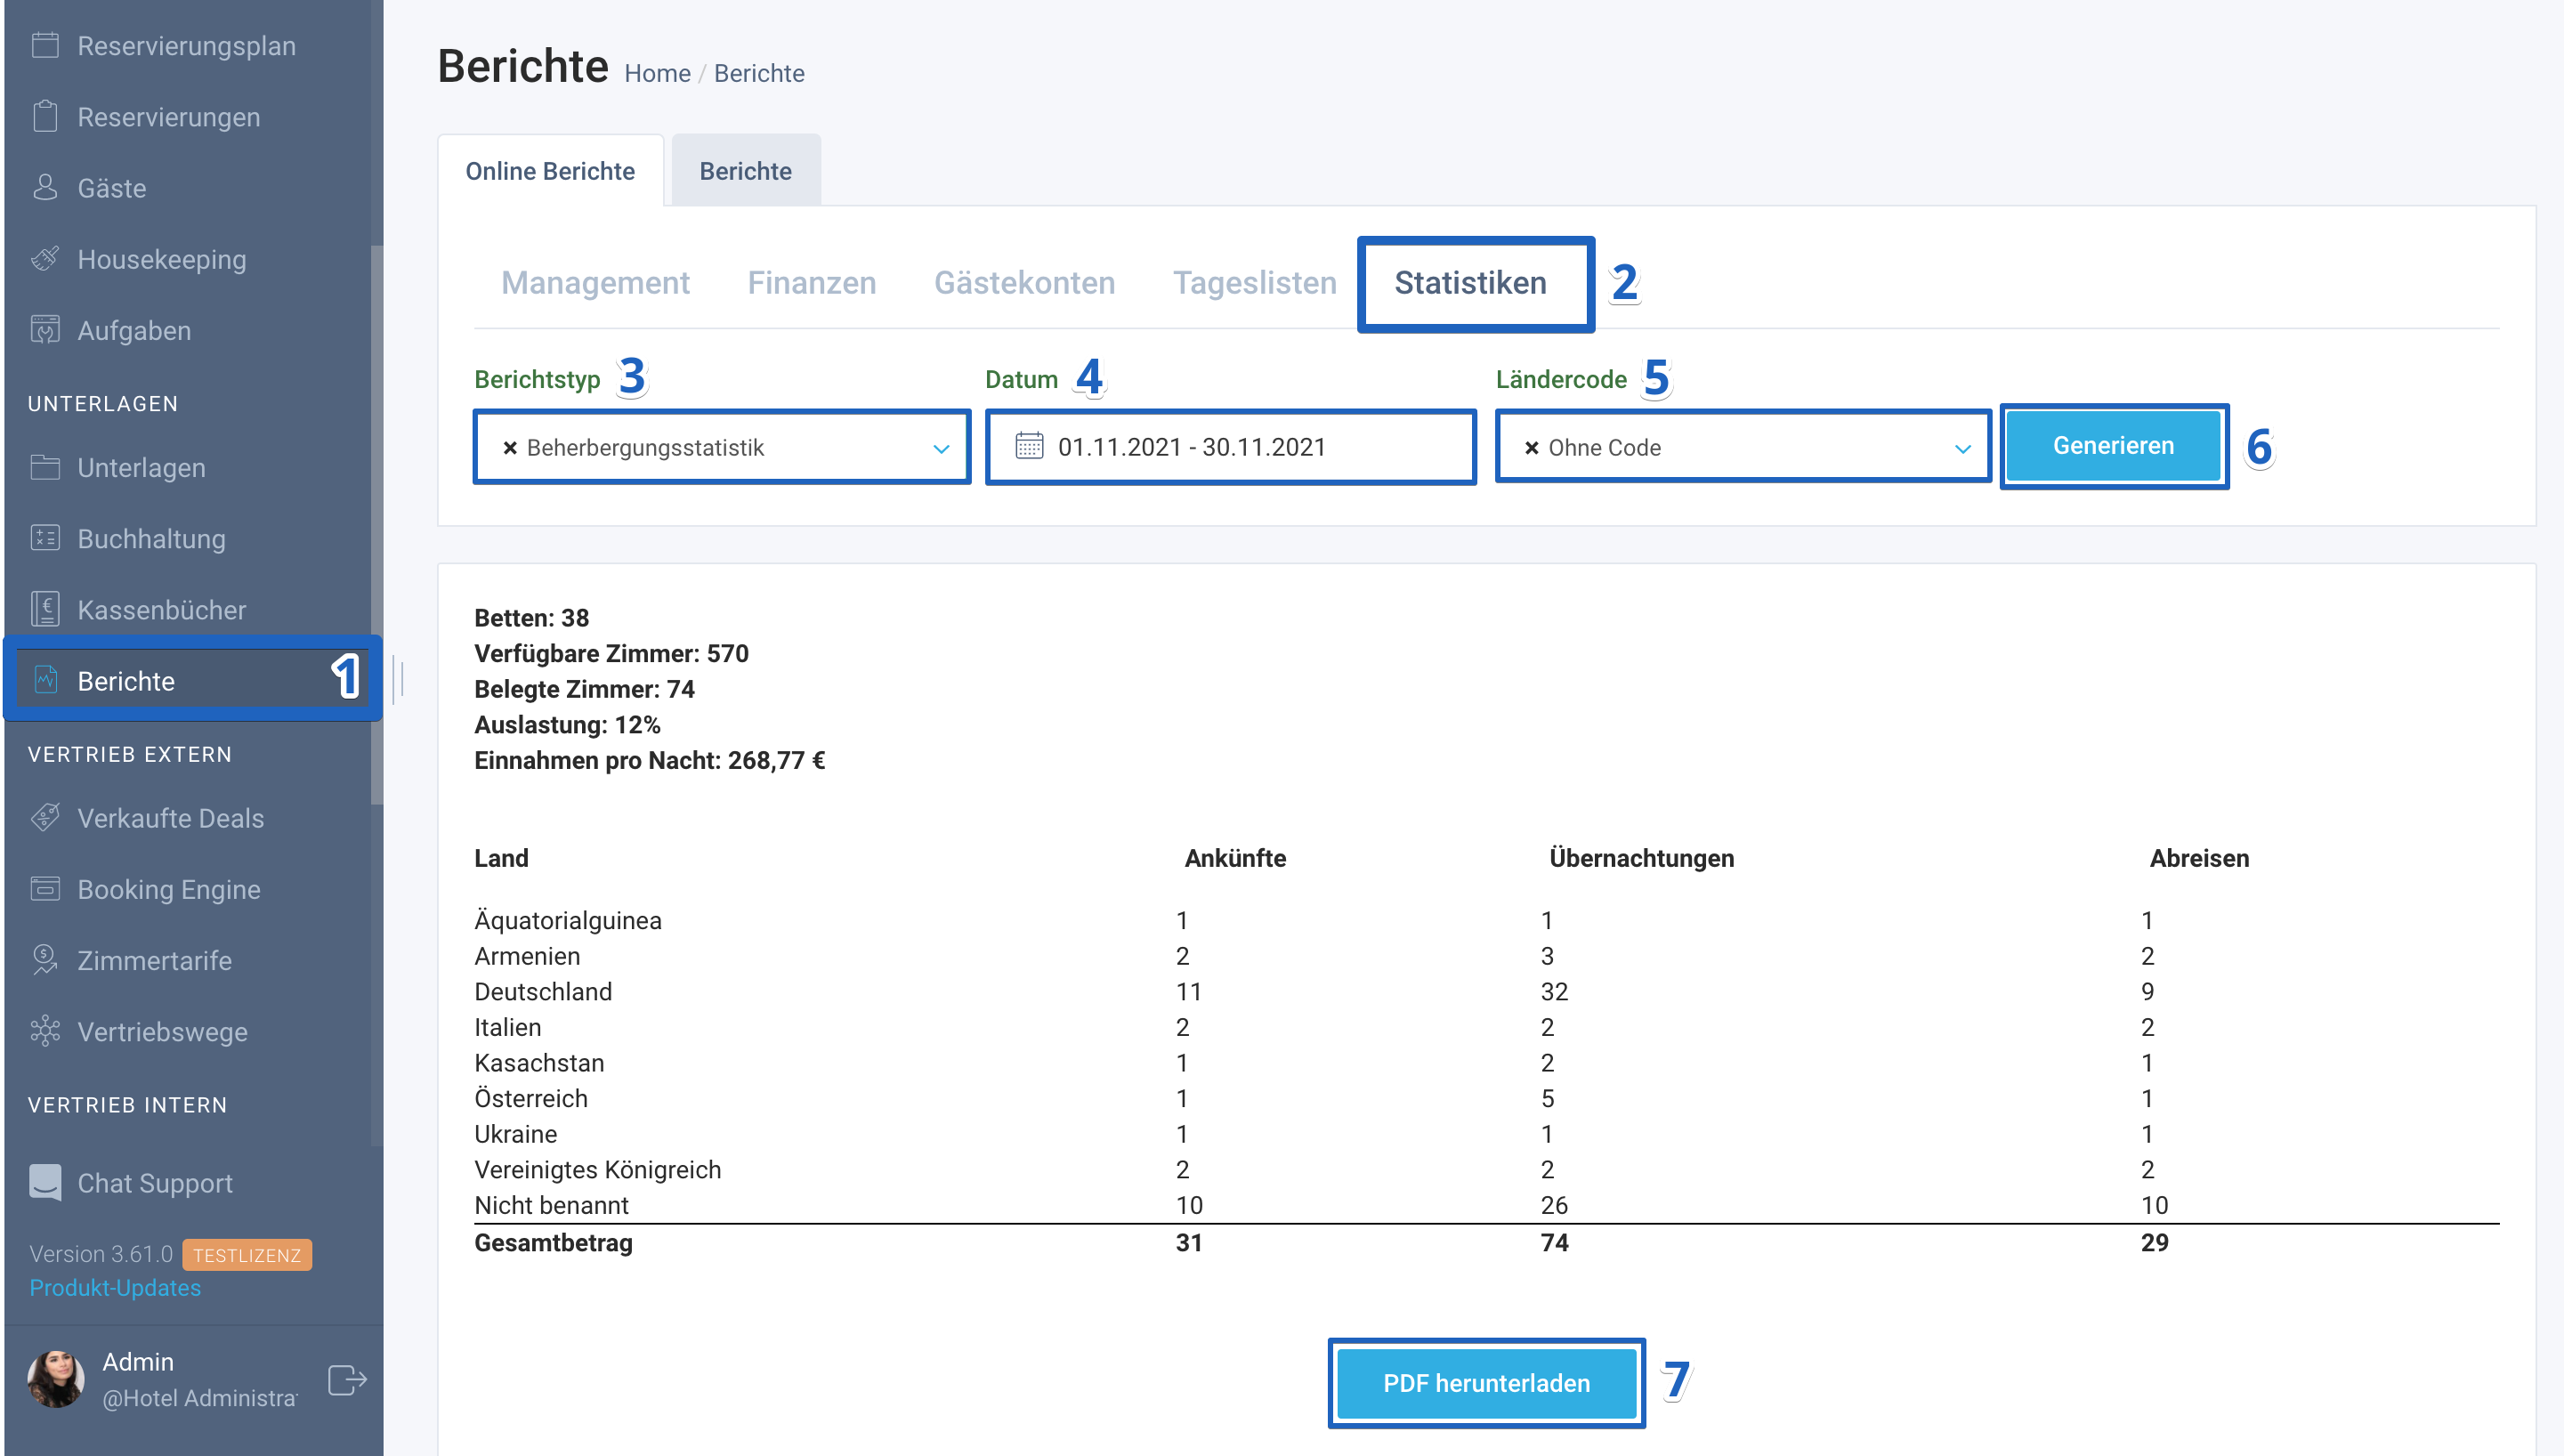This screenshot has height=1456, width=2564.
Task: Open the Tageslisten report category
Action: (1254, 283)
